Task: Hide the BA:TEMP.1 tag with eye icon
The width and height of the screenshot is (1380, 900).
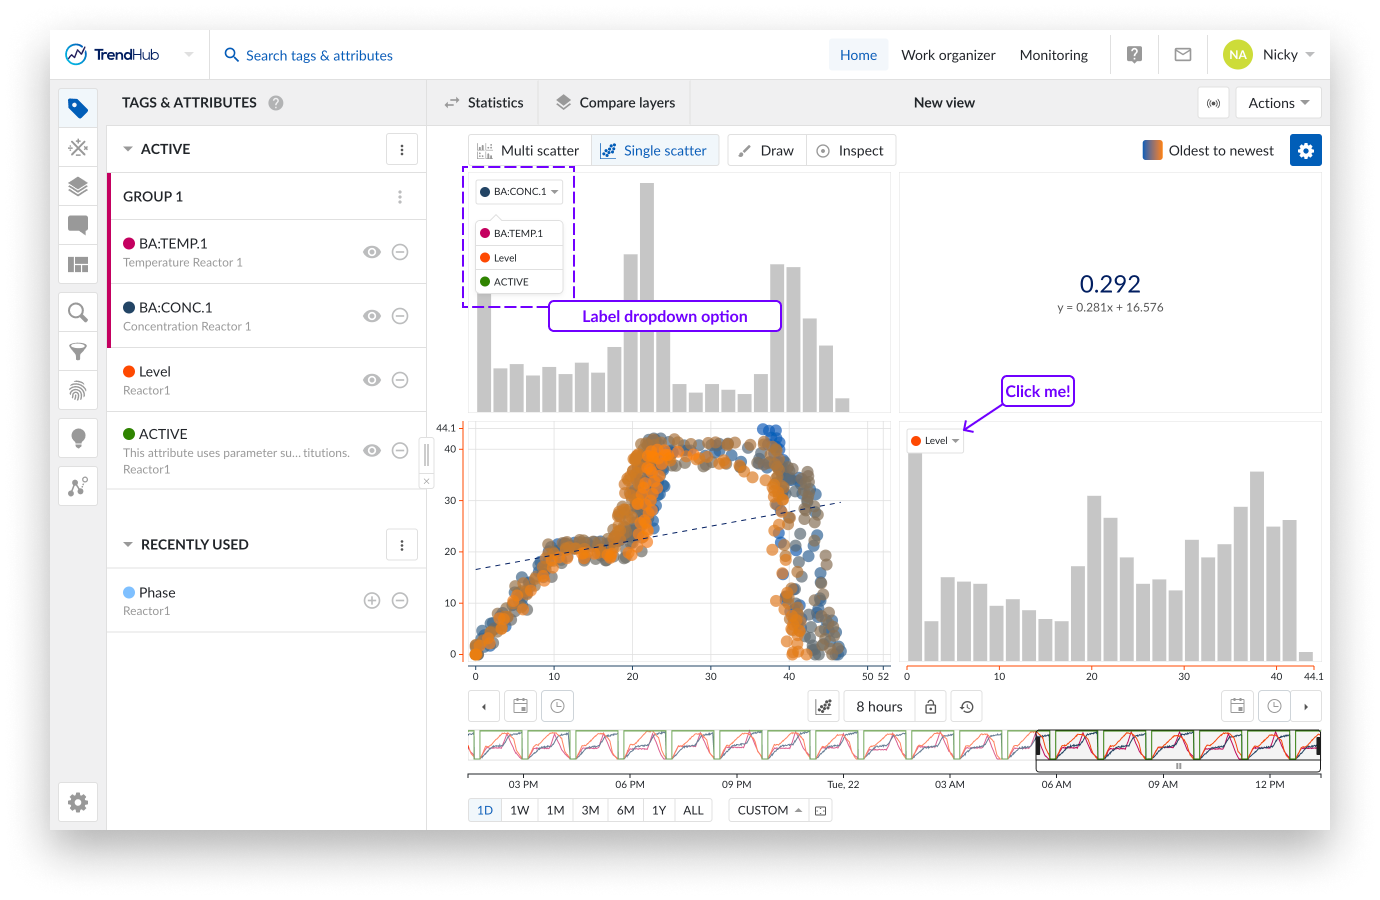Action: (372, 252)
